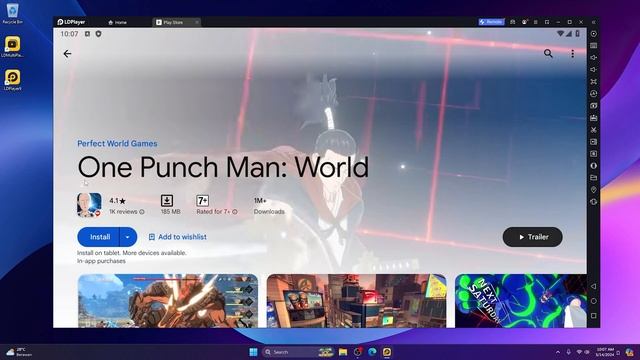Screen dimensions: 640x360
Task: Collapse the LDPlayer right sidebar with double arrow
Action: tap(593, 22)
